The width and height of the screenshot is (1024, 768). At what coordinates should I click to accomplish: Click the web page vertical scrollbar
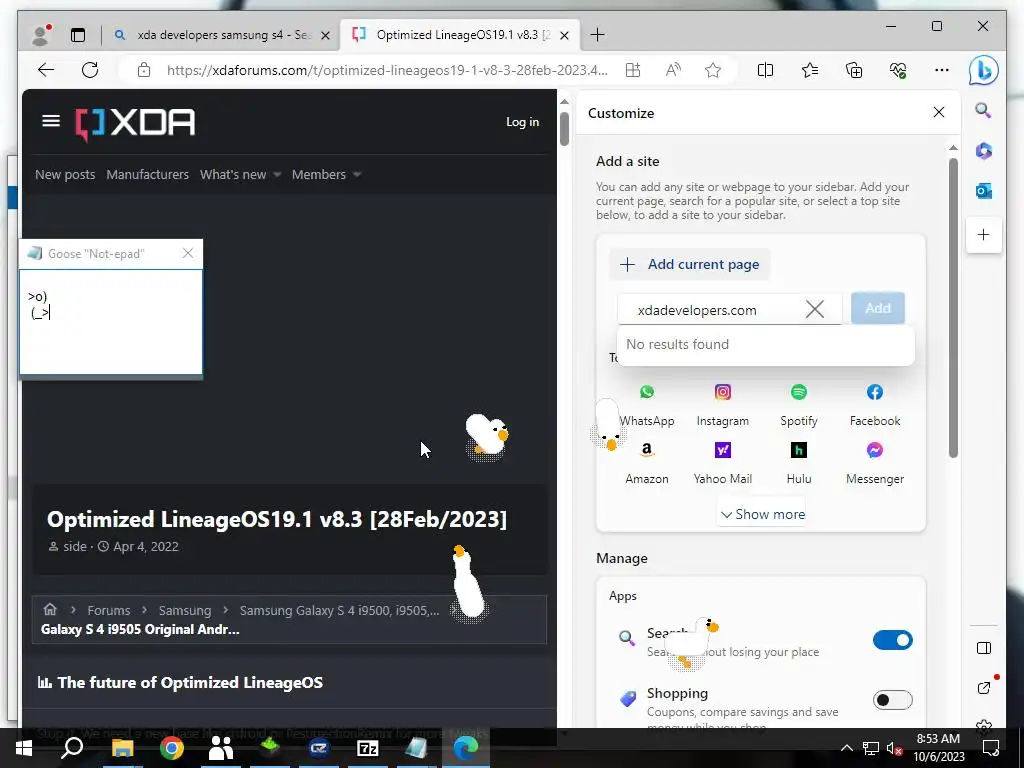[564, 128]
